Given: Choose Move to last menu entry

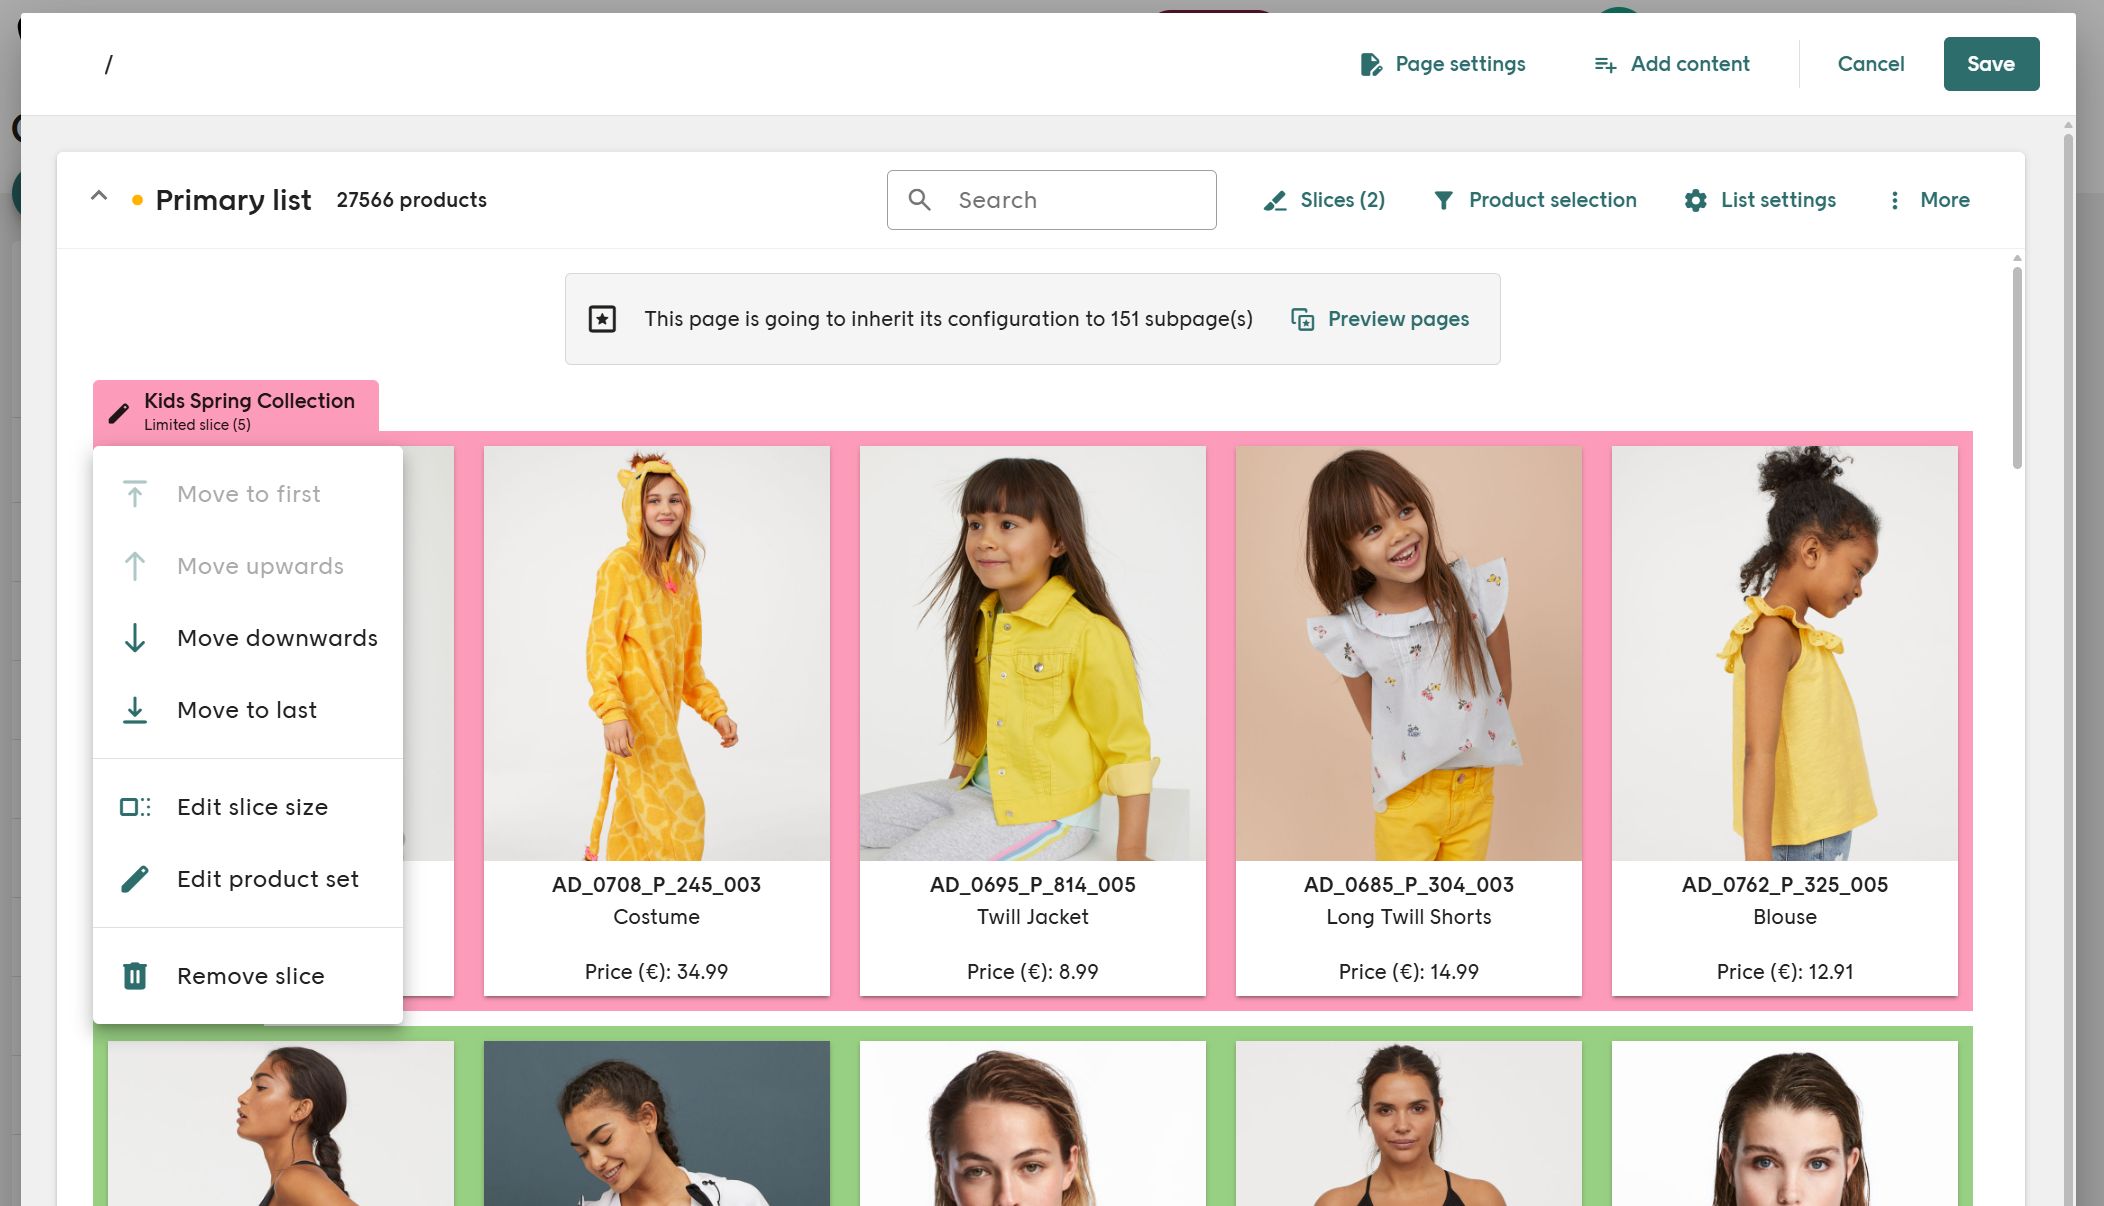Looking at the screenshot, I should [247, 710].
